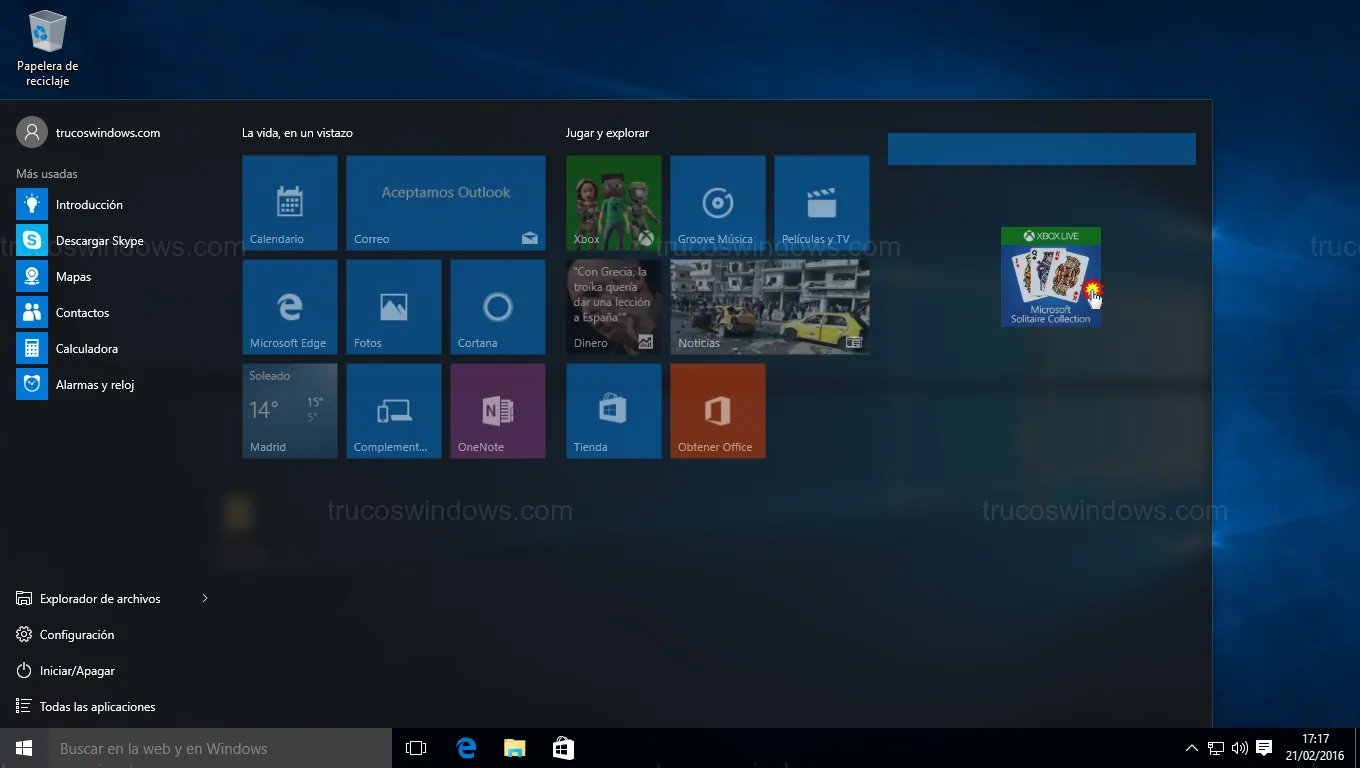Viewport: 1360px width, 768px height.
Task: Click the Obtener Office tile
Action: pyautogui.click(x=717, y=410)
